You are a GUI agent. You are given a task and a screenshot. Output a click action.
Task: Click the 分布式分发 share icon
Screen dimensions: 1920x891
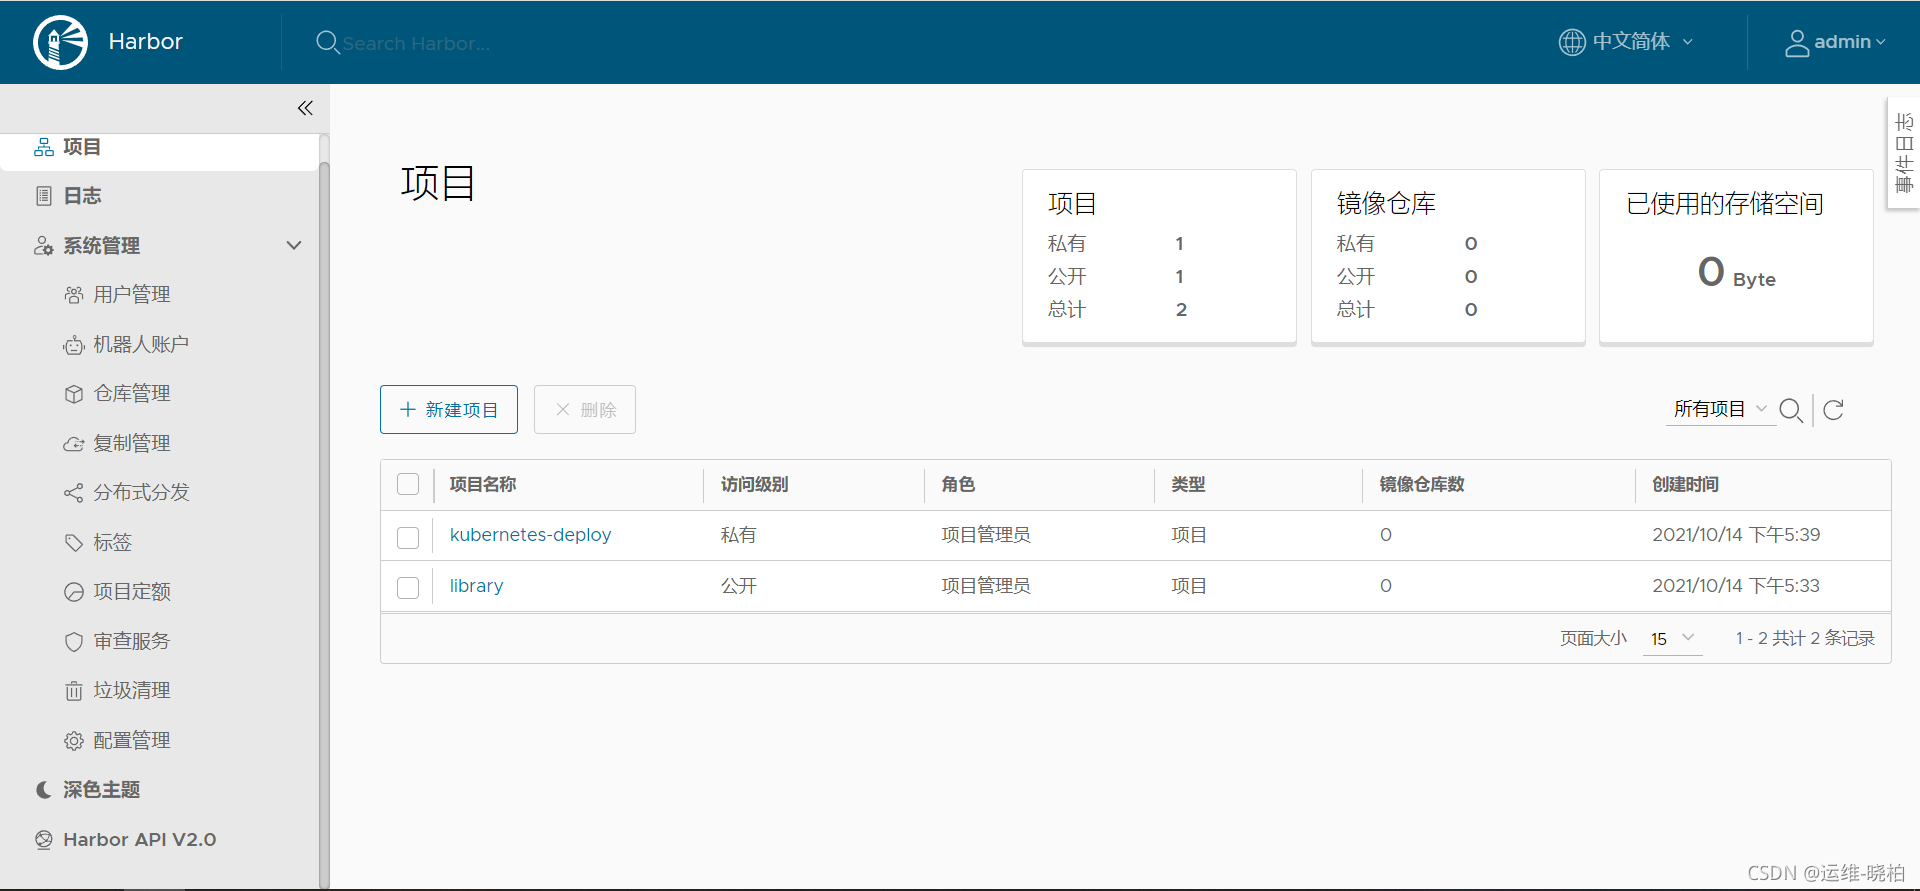point(74,493)
